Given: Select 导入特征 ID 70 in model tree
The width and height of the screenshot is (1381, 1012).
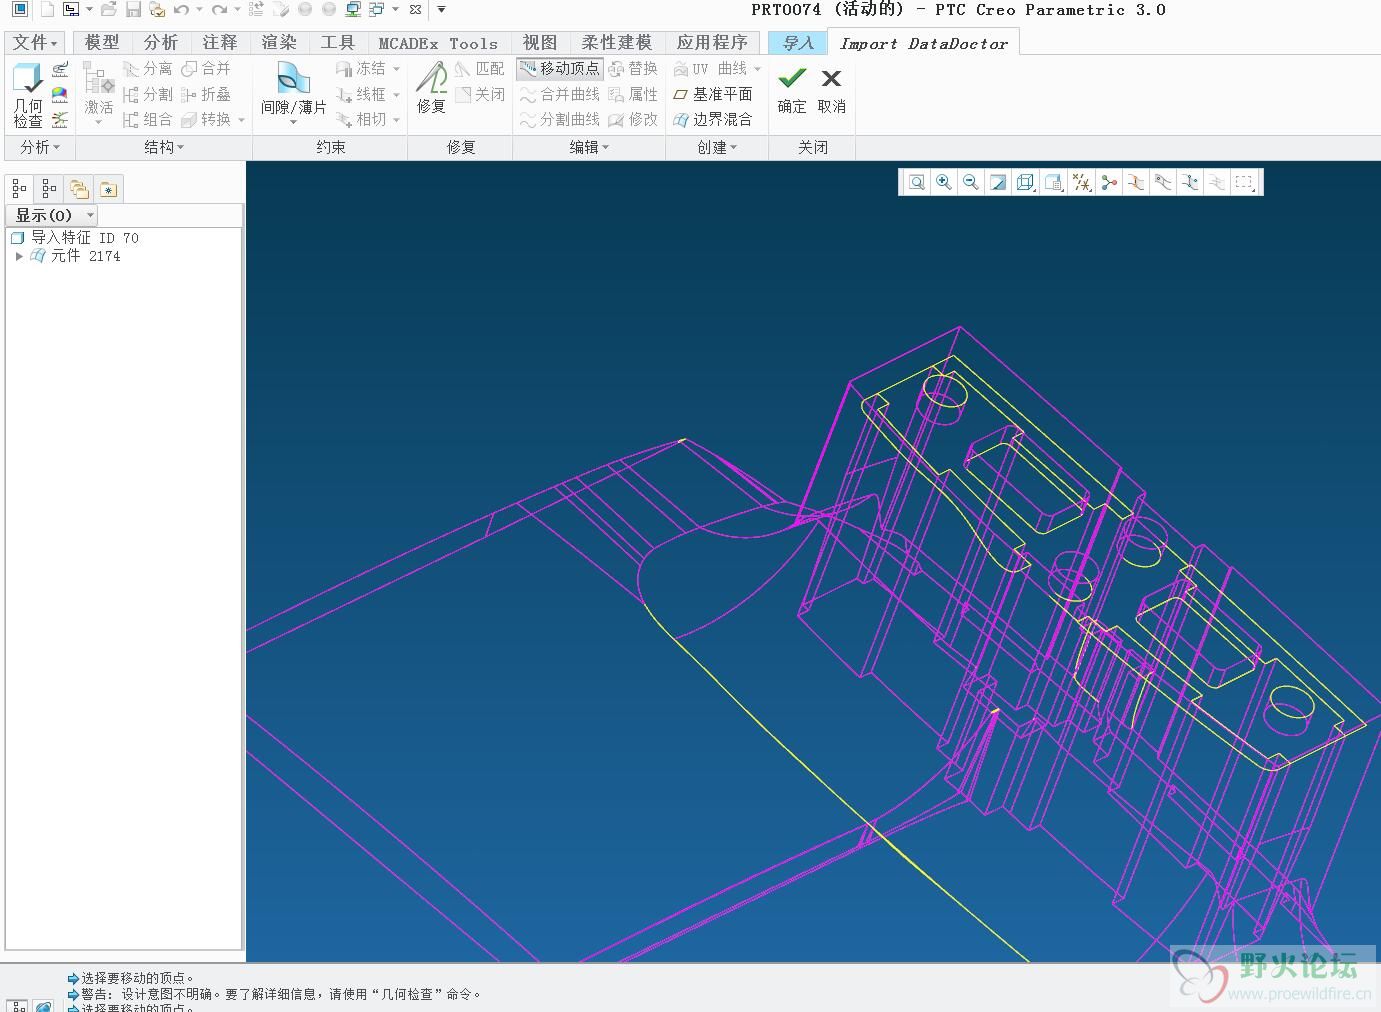Looking at the screenshot, I should 84,238.
